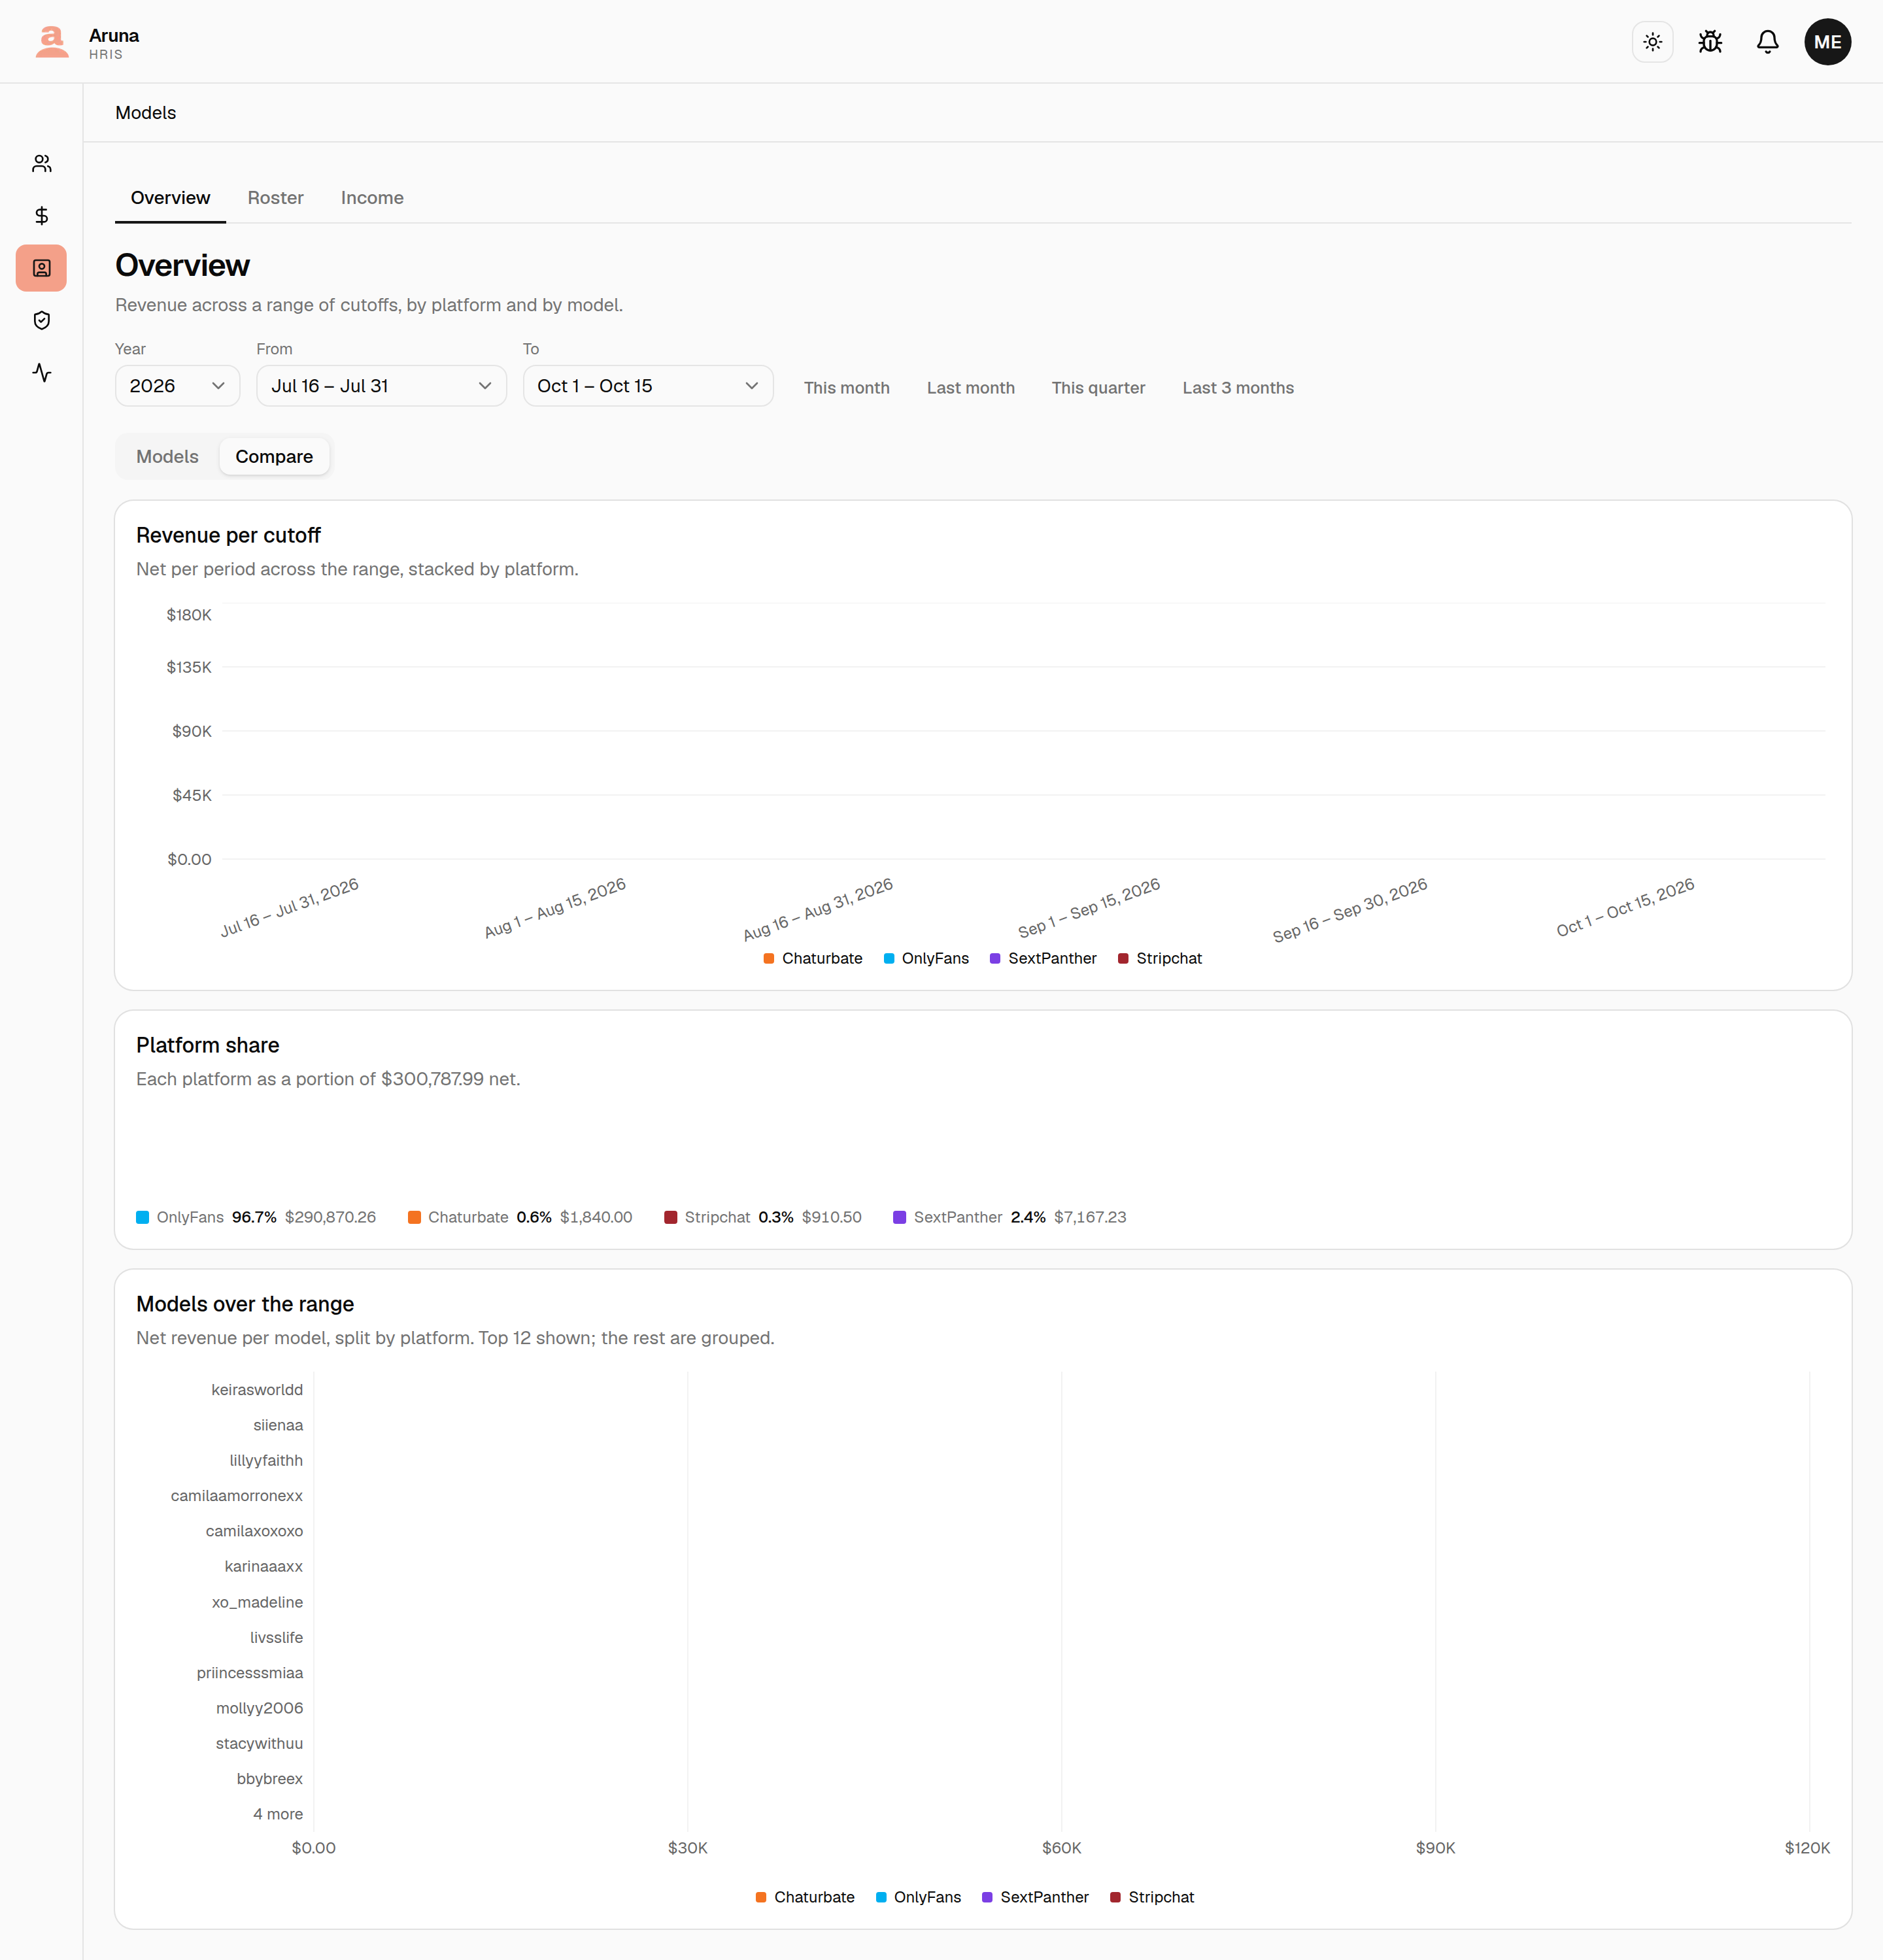This screenshot has width=1883, height=1960.
Task: Click the camilaamorronexx model label
Action: [237, 1496]
